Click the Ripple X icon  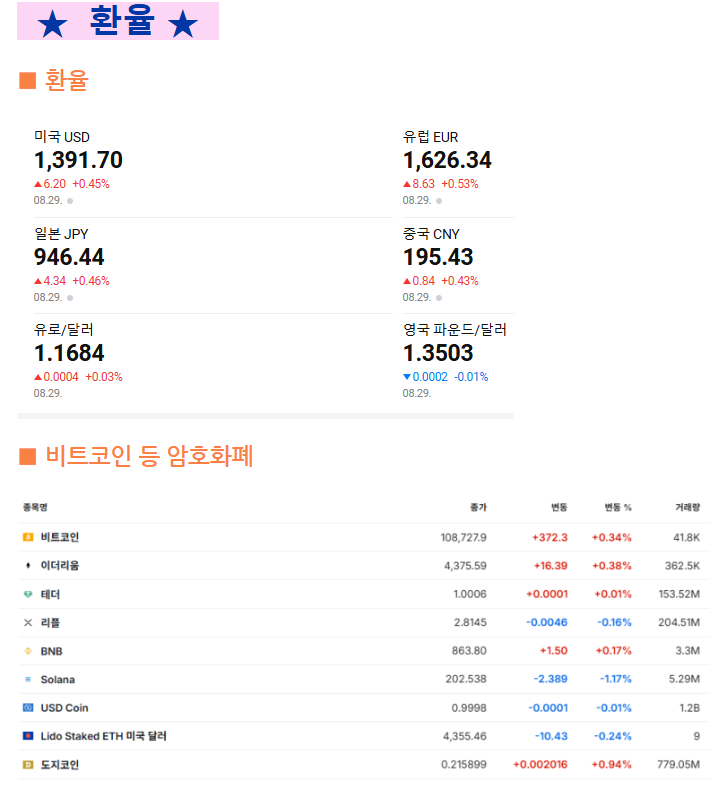click(28, 623)
